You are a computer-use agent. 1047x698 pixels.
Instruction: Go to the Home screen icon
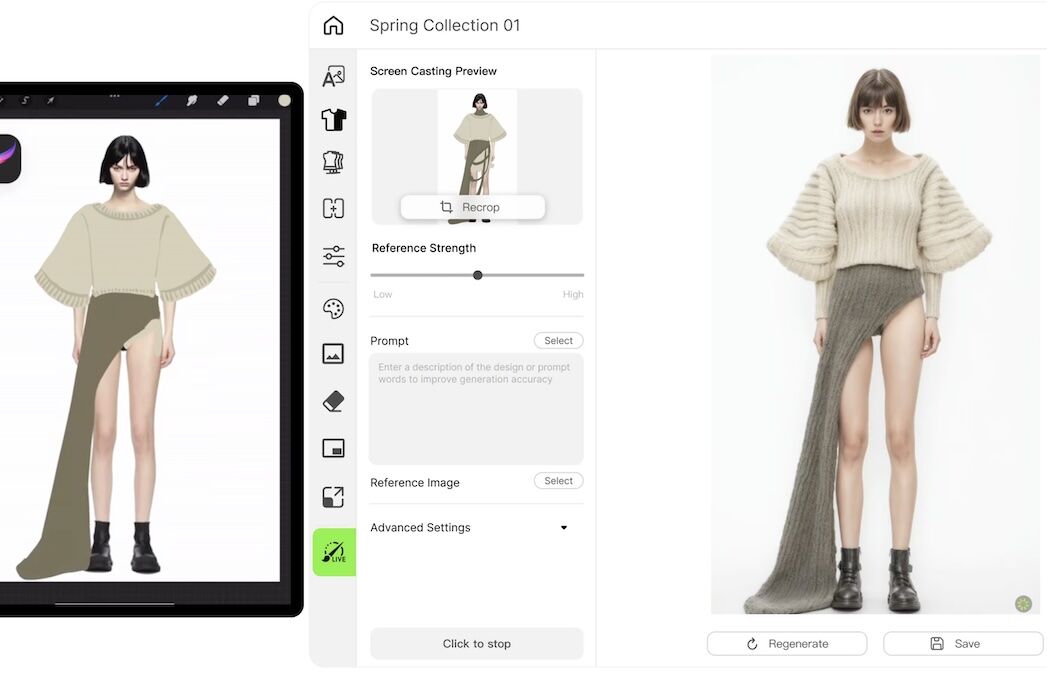333,26
